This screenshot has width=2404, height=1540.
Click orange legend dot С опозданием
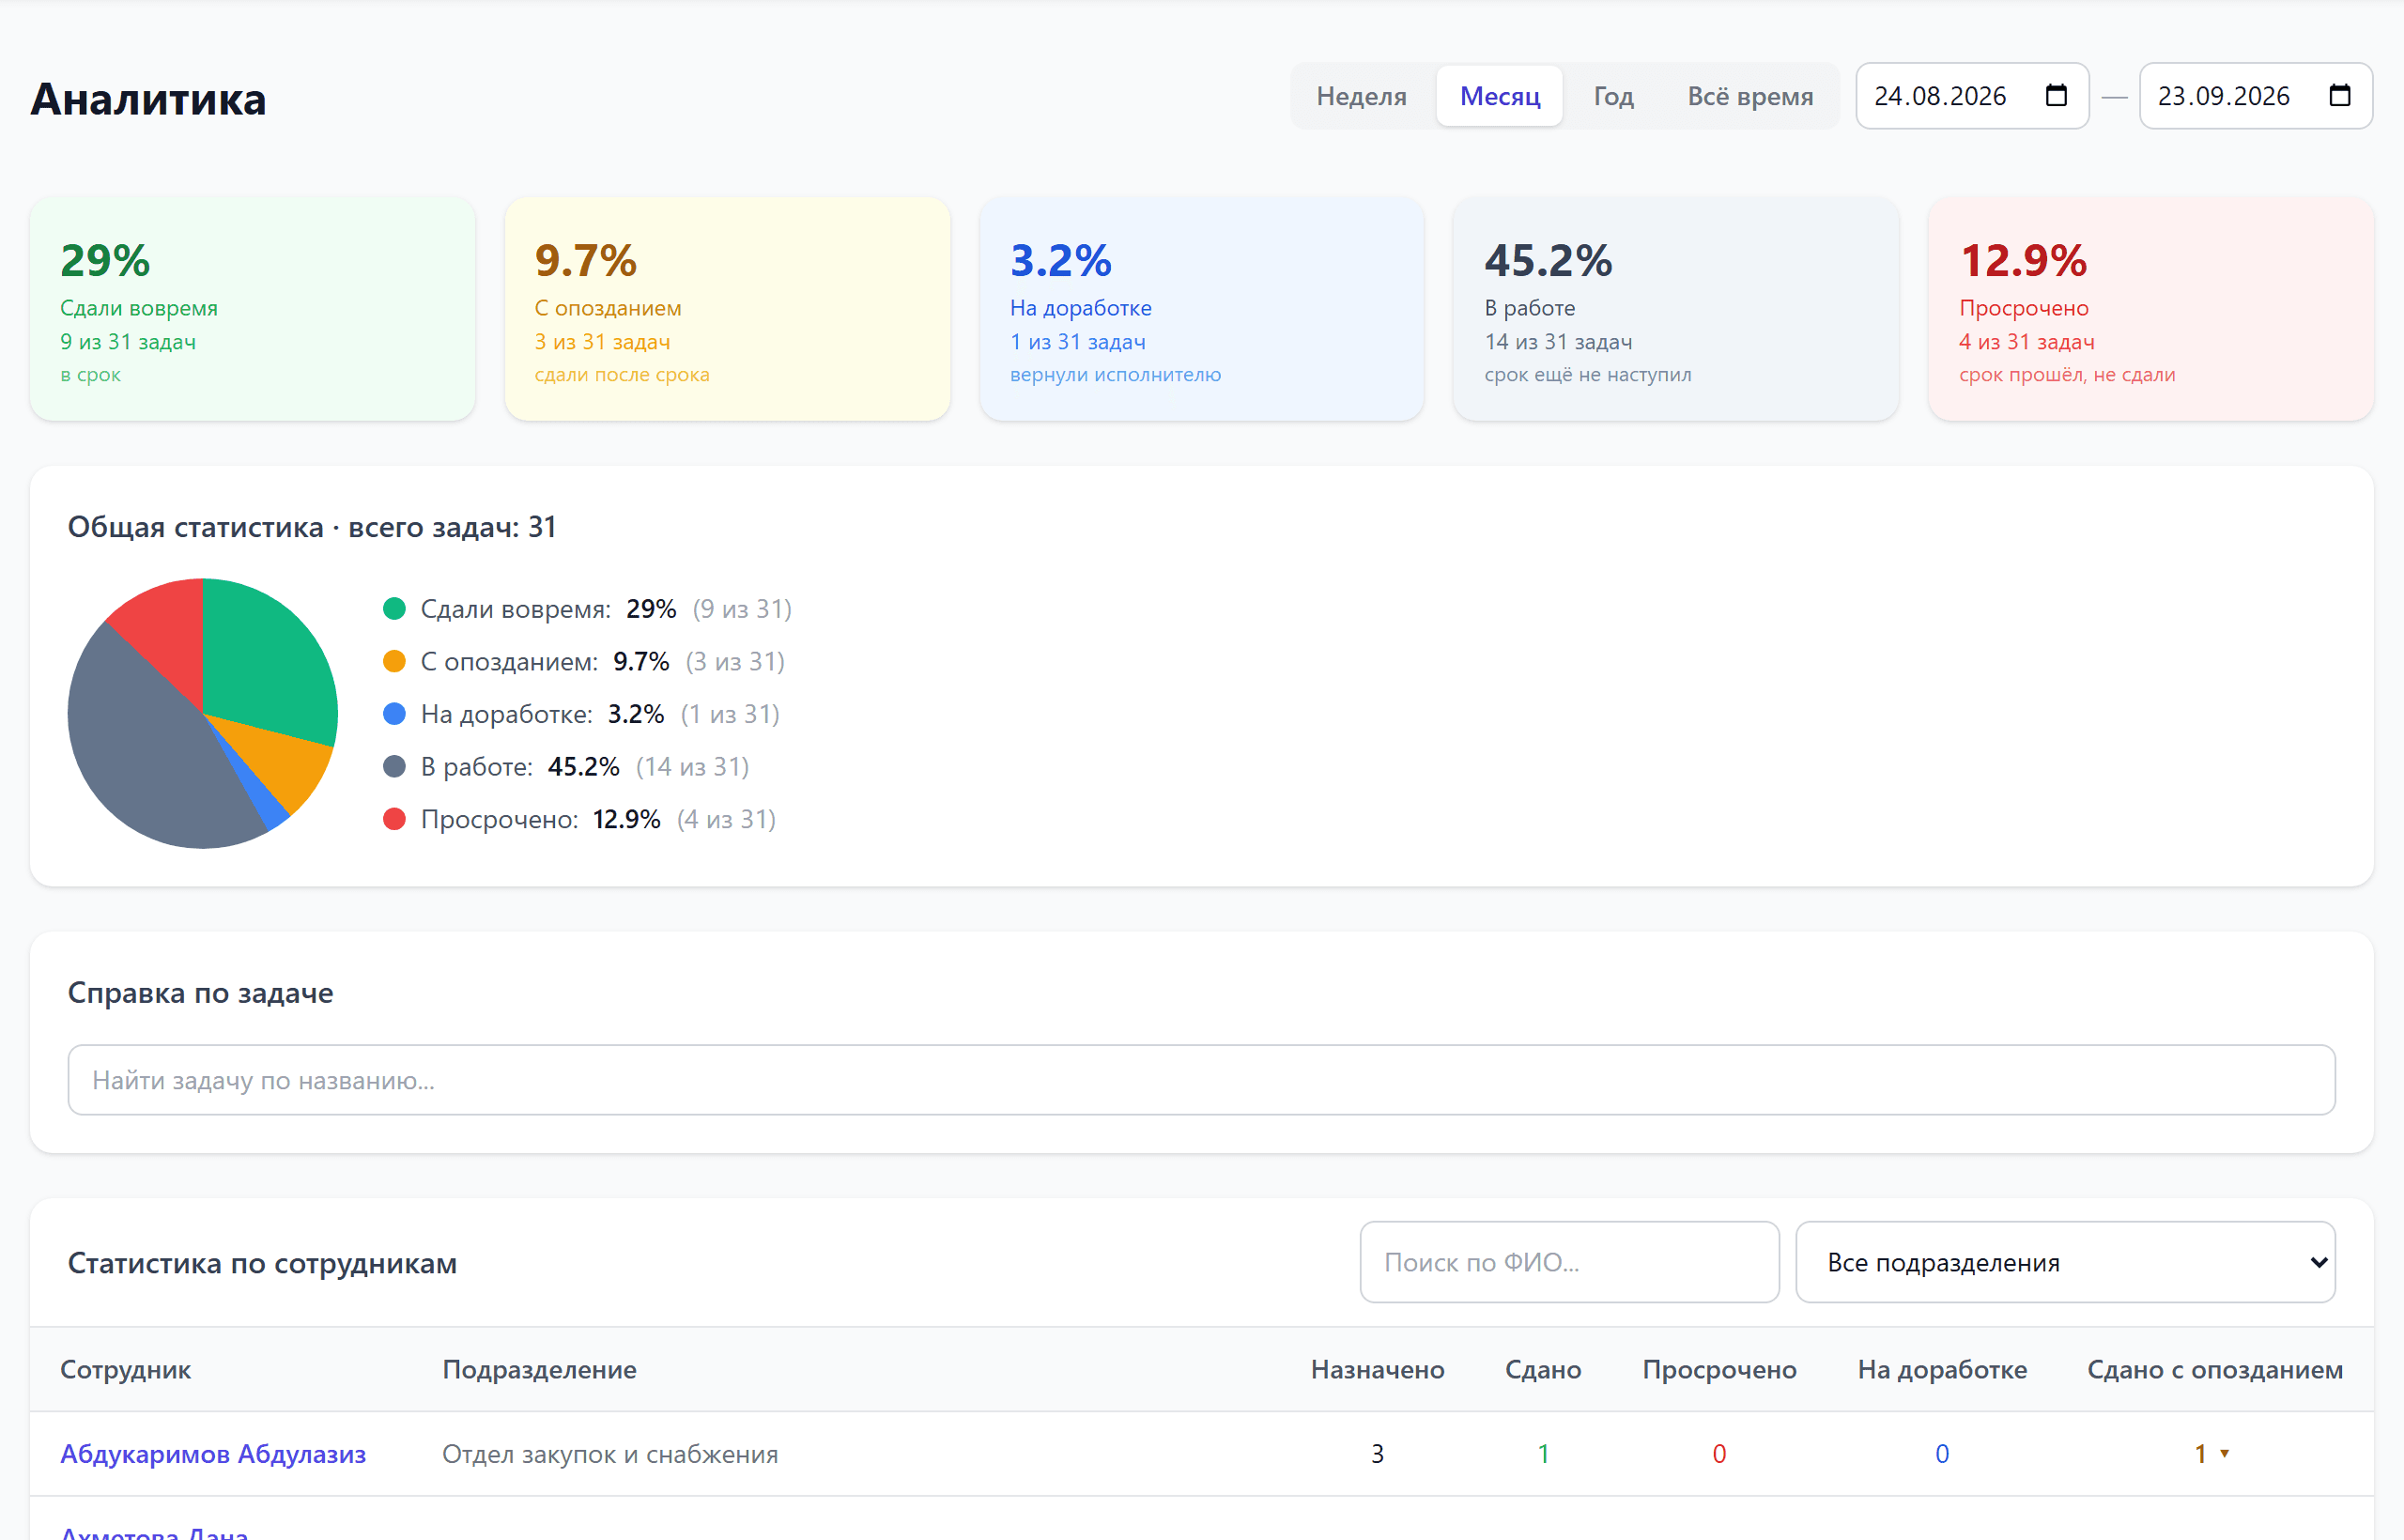click(394, 661)
